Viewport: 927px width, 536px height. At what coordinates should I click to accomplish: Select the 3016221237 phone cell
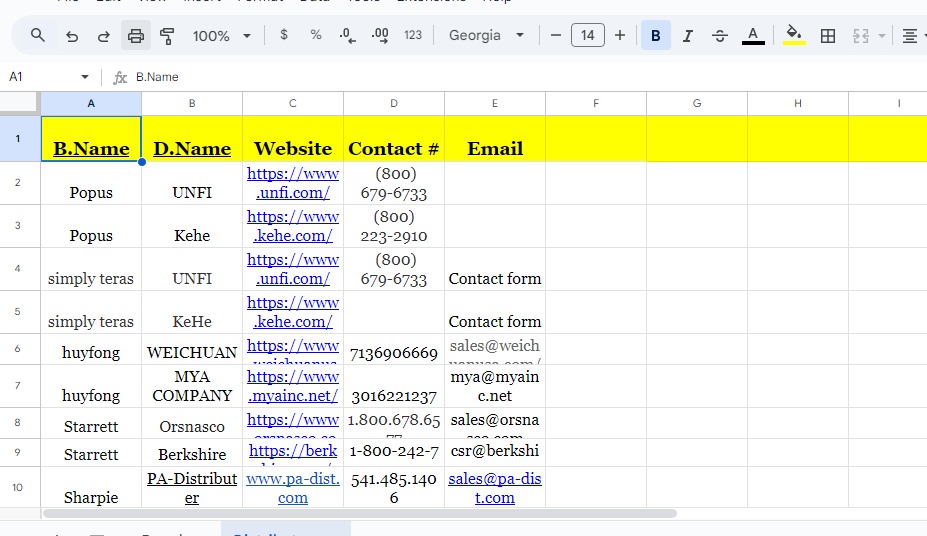394,386
